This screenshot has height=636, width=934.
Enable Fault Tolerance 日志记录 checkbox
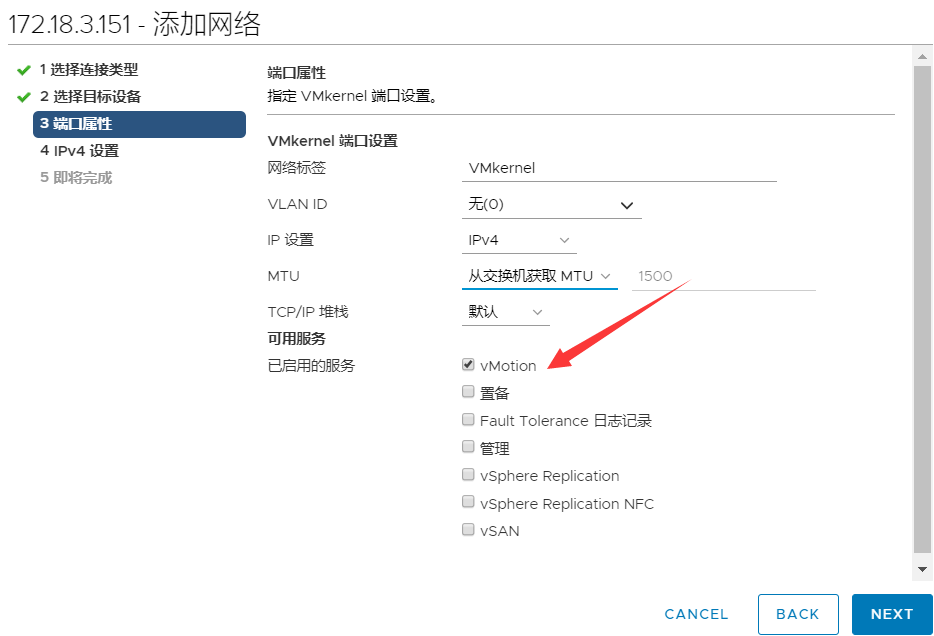click(468, 420)
